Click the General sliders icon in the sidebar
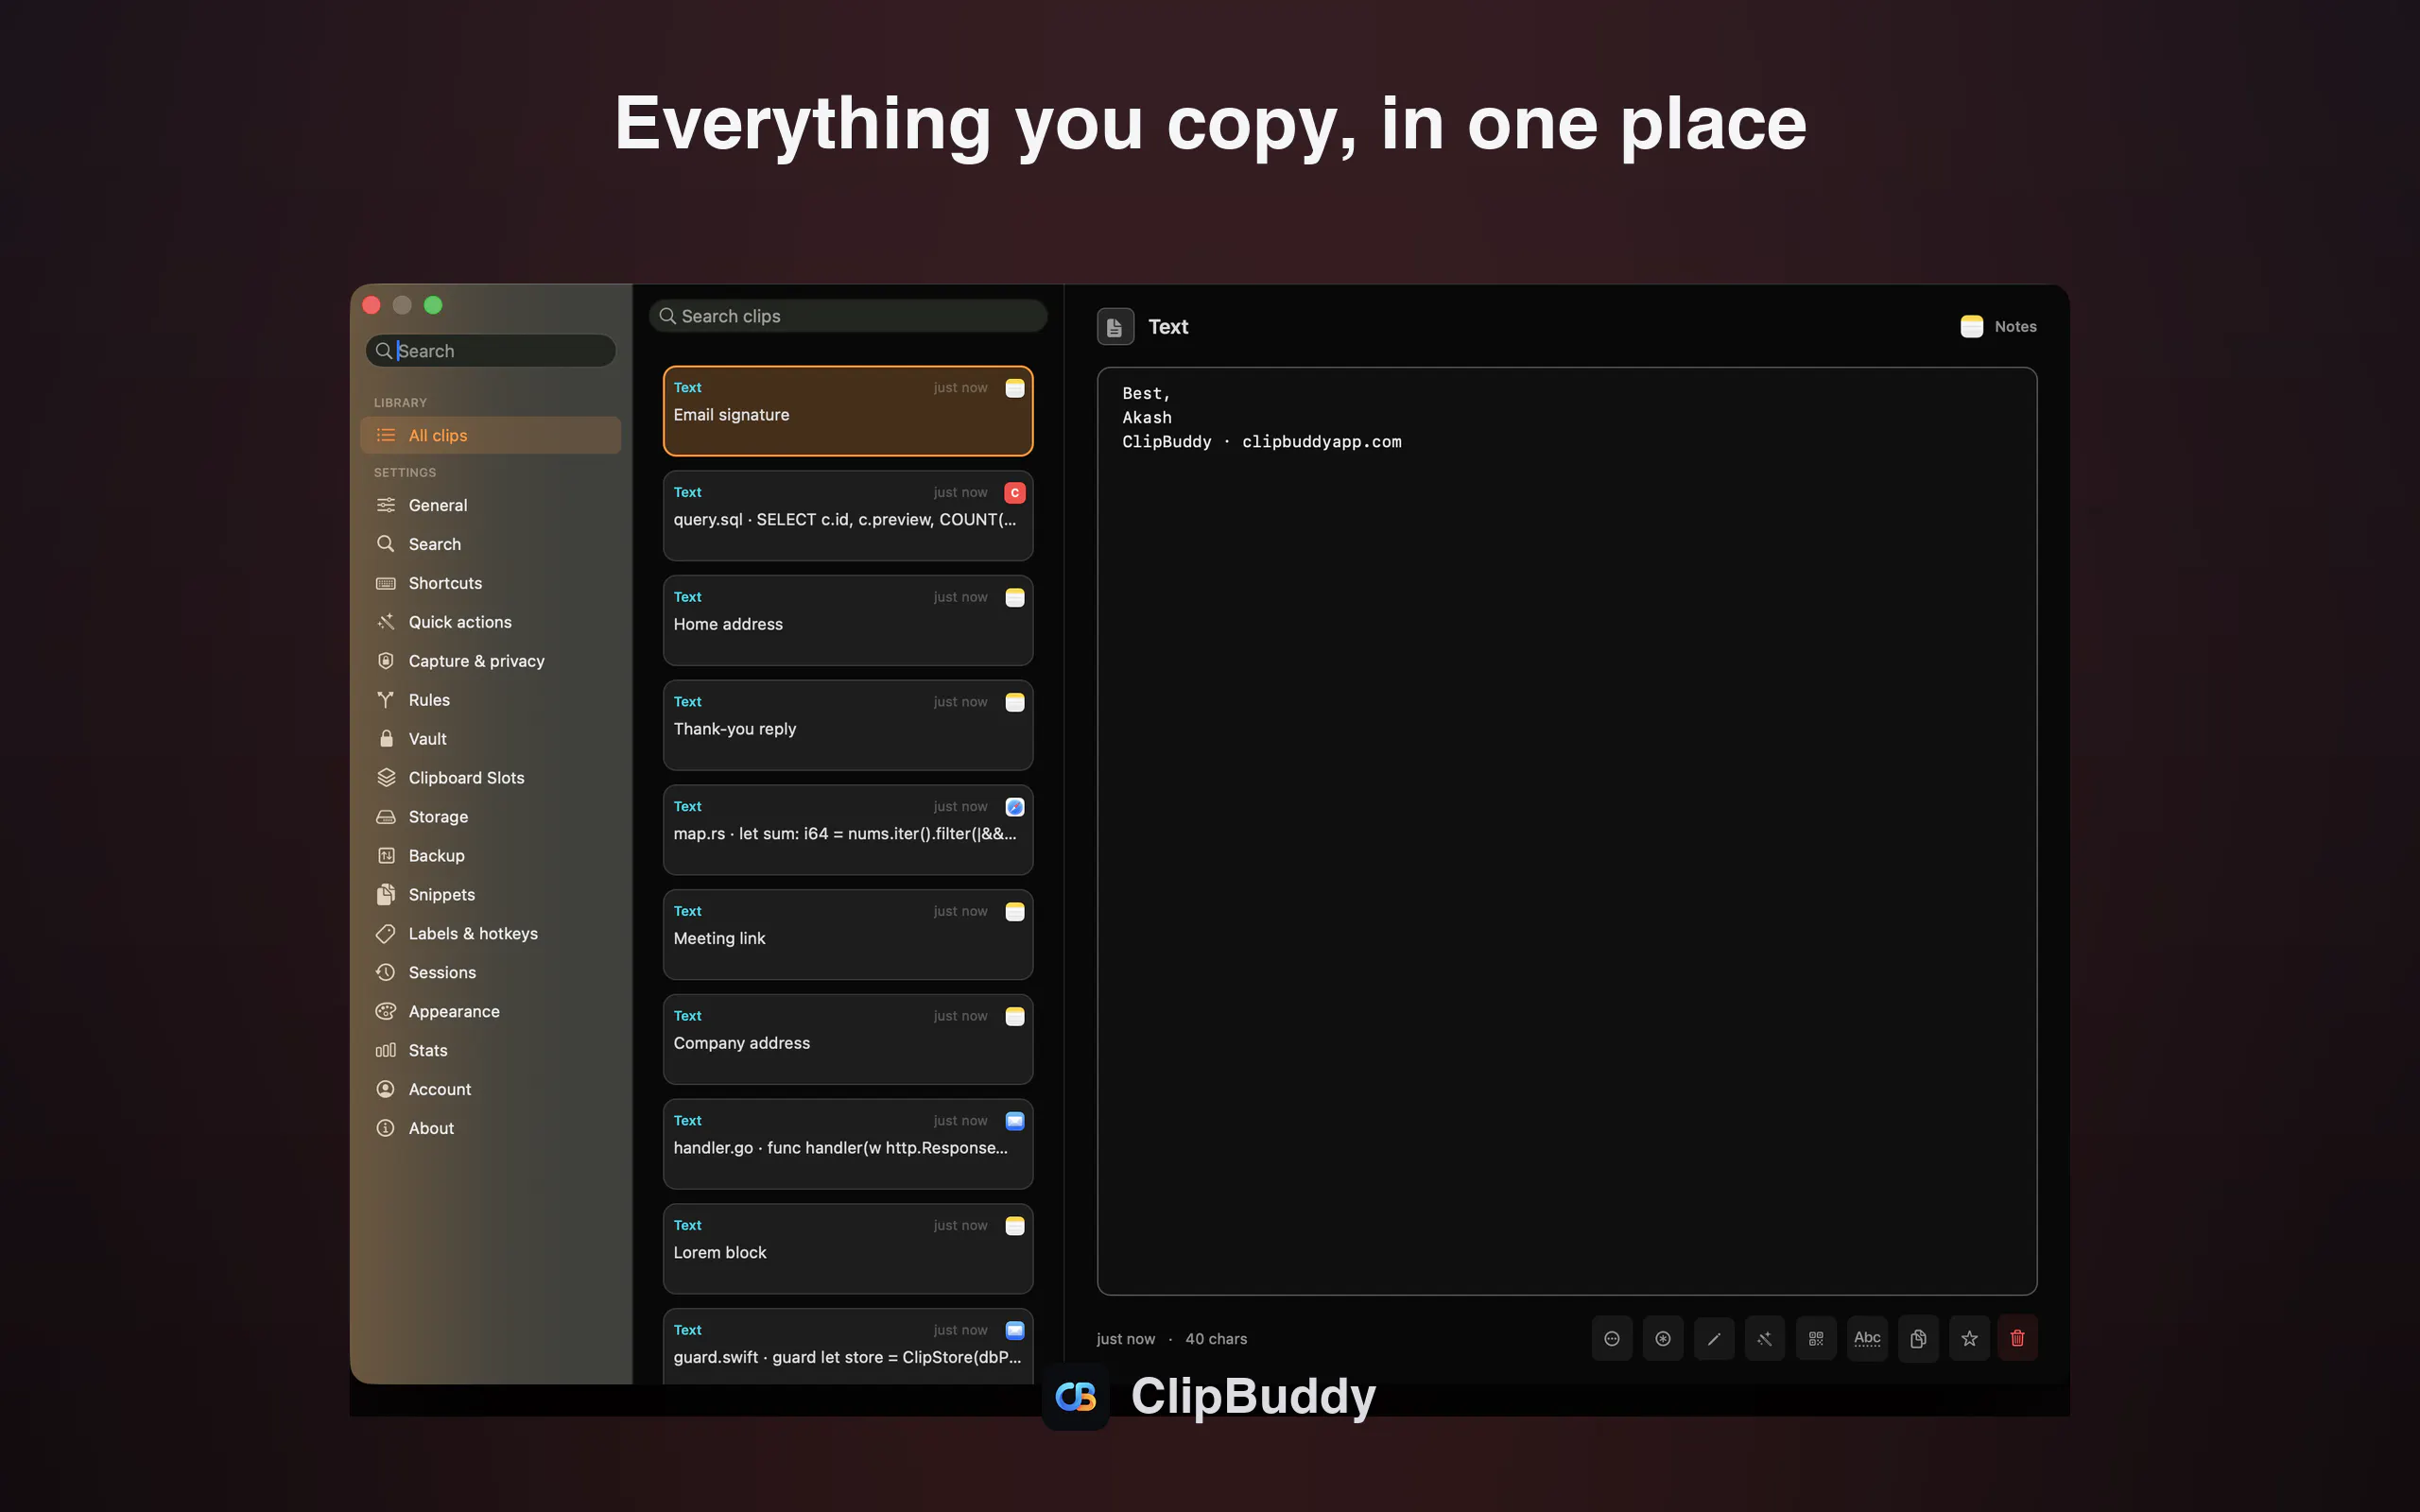Viewport: 2420px width, 1512px height. pos(385,505)
